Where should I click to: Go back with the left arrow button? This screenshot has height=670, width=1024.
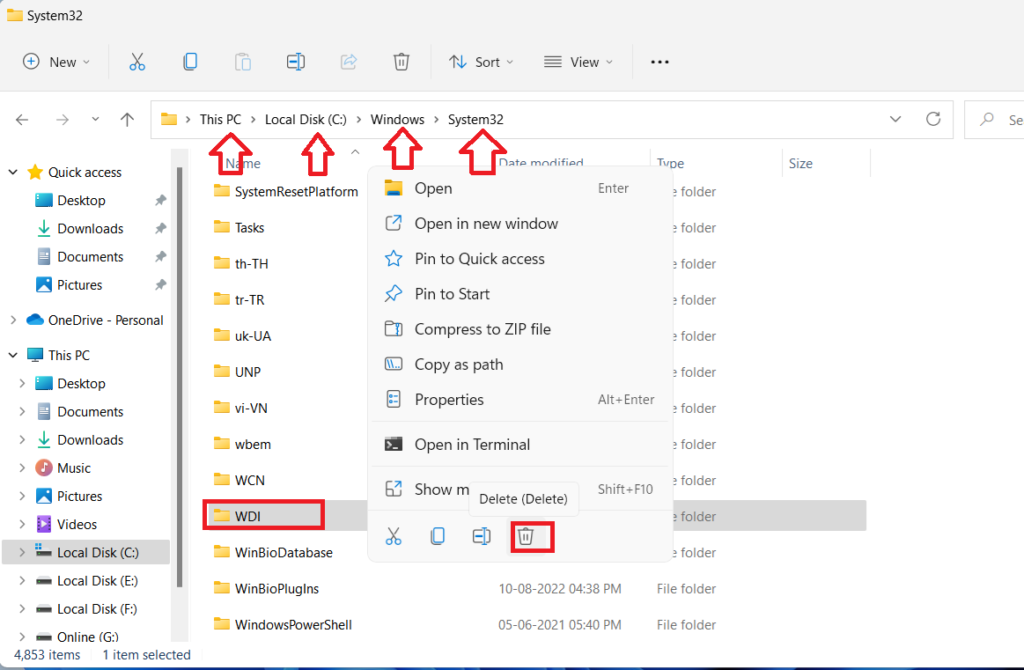coord(22,120)
